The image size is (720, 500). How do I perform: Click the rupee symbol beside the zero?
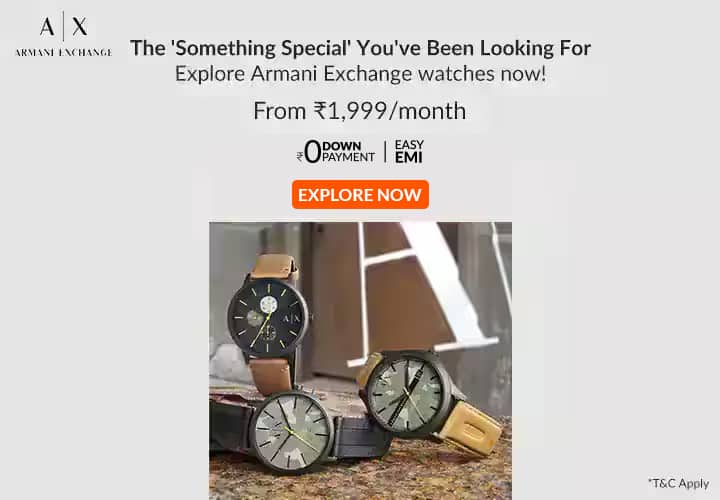tap(299, 157)
